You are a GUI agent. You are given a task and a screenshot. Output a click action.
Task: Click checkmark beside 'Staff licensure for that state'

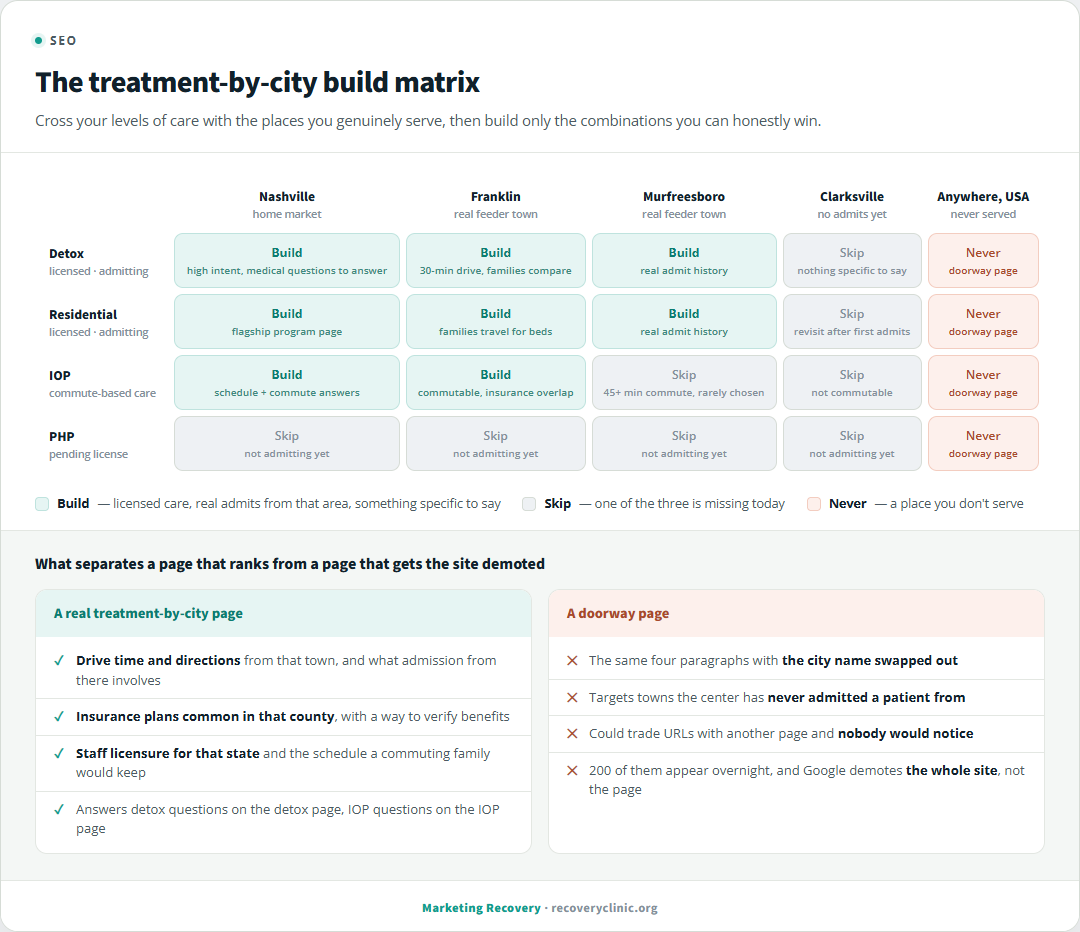pos(59,754)
